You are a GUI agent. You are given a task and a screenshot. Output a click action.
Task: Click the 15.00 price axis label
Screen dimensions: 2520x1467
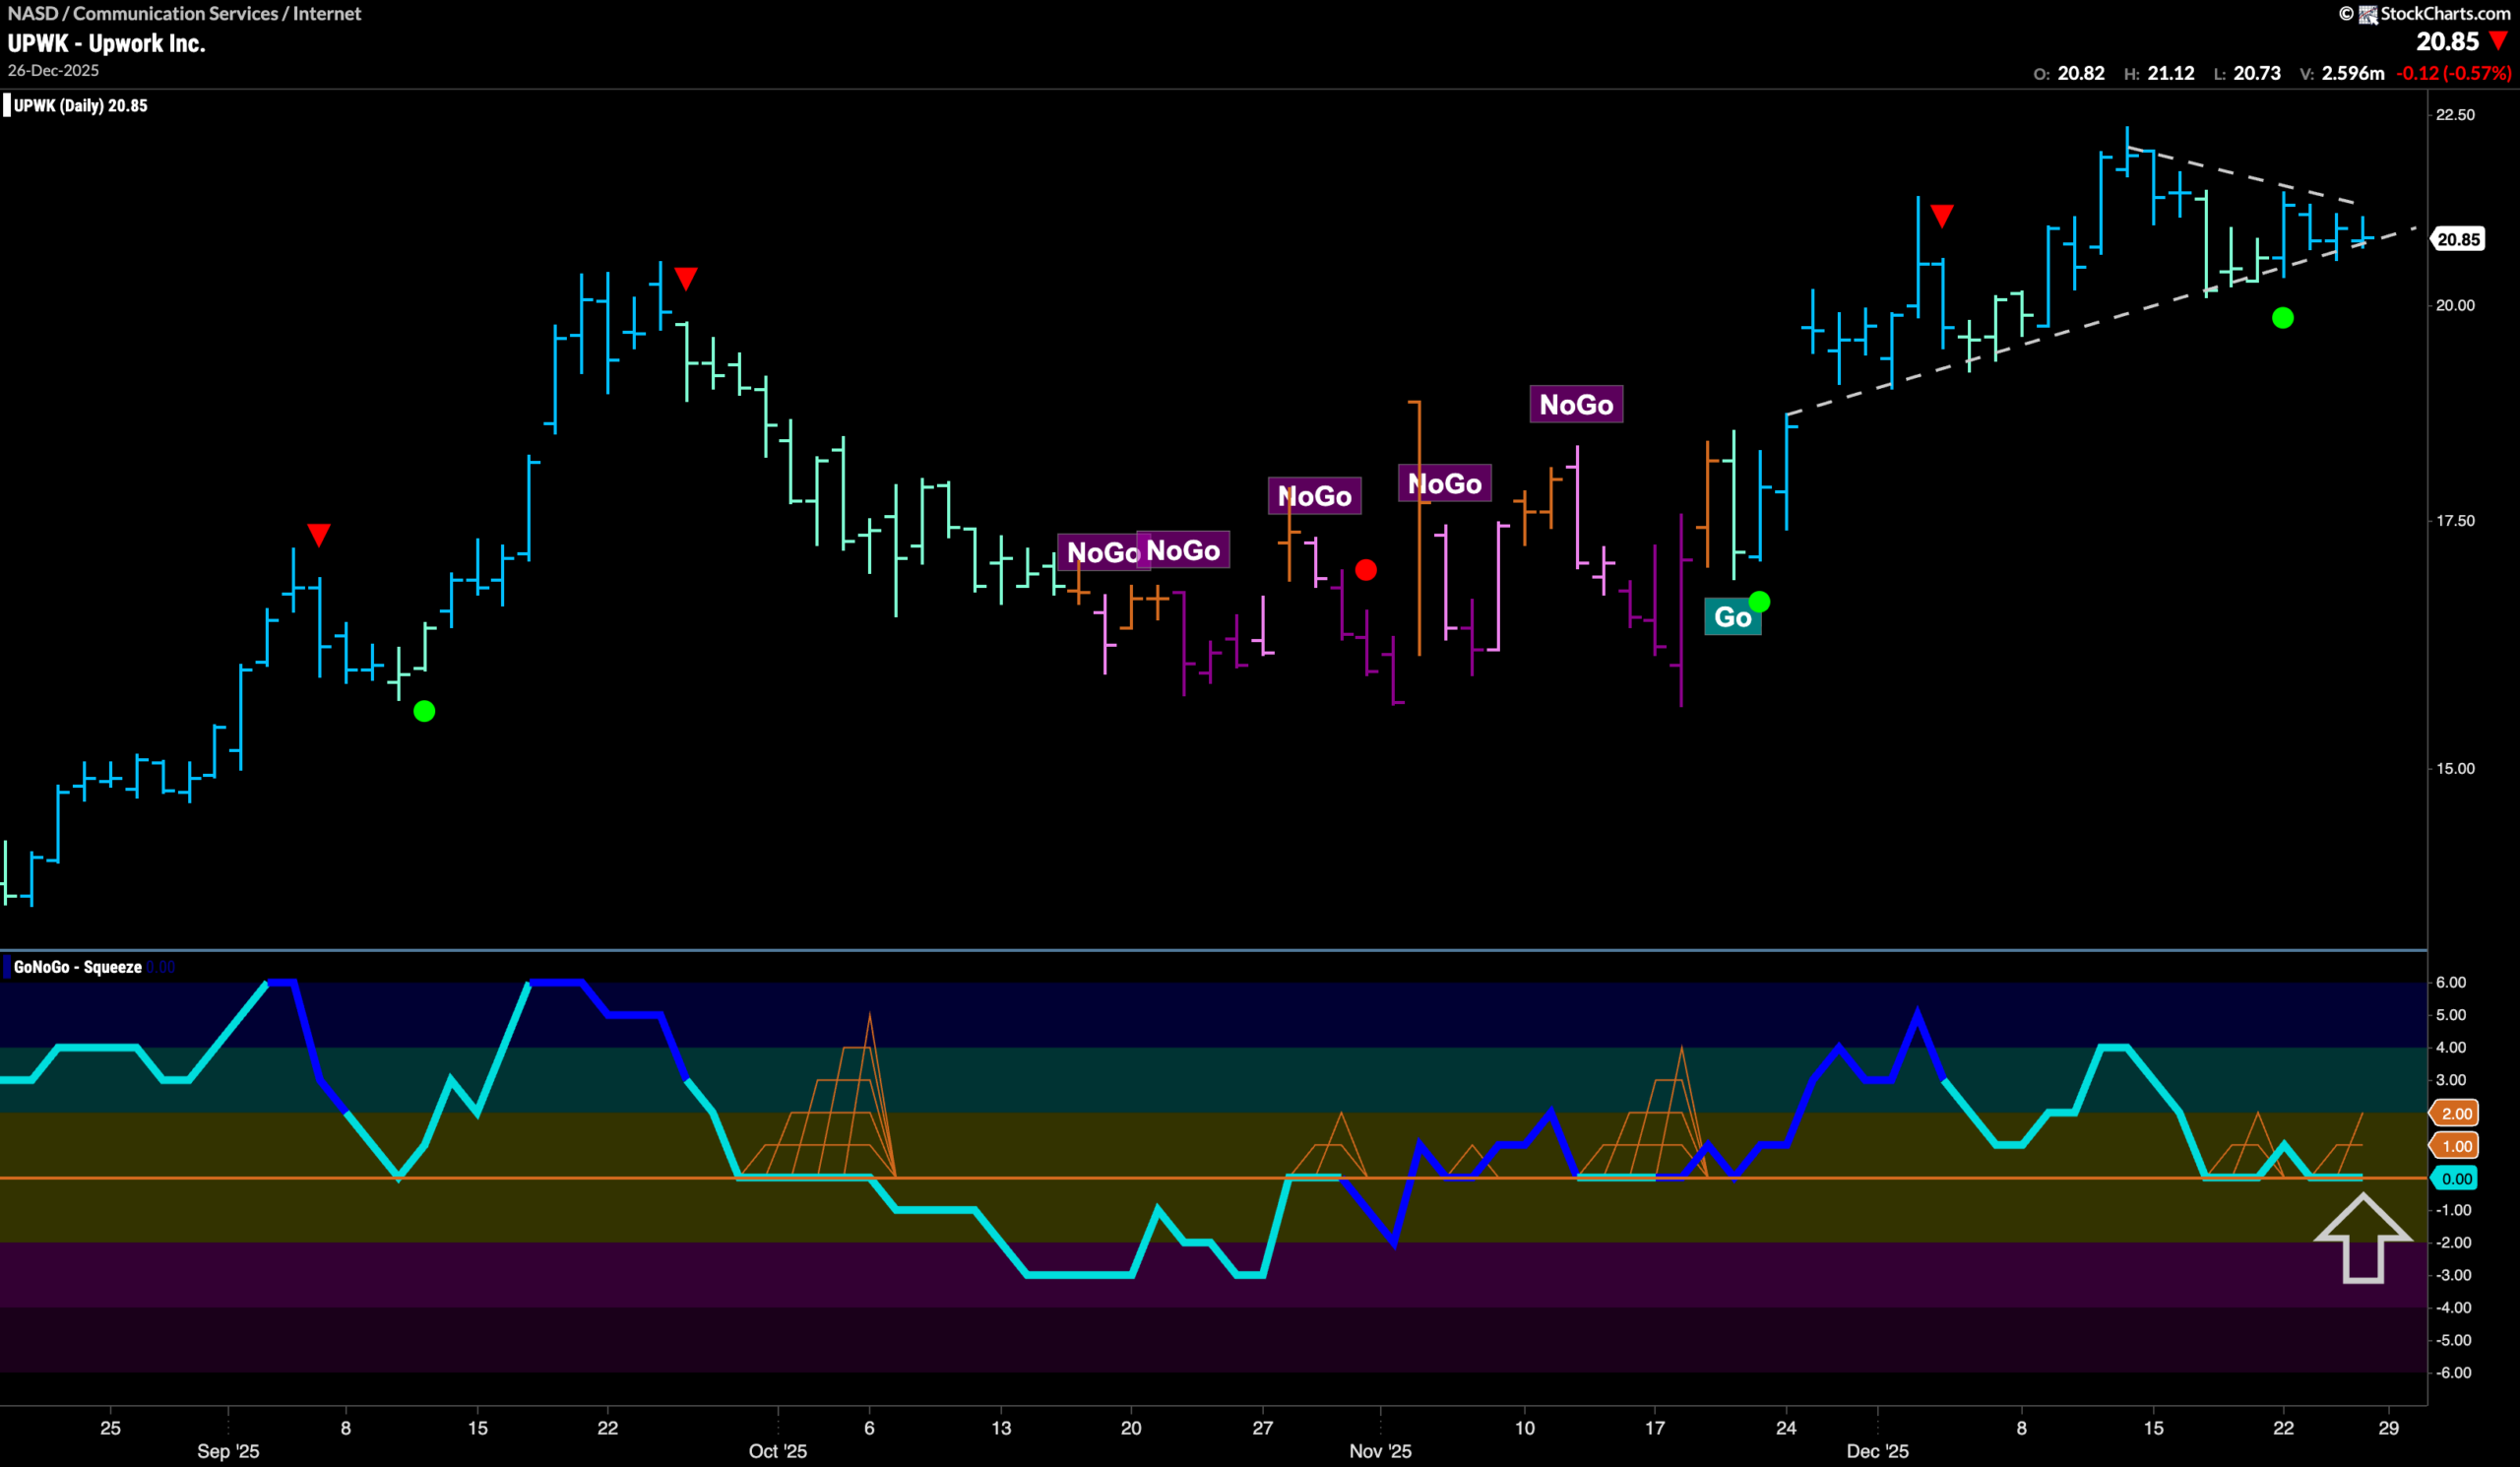coord(2455,768)
